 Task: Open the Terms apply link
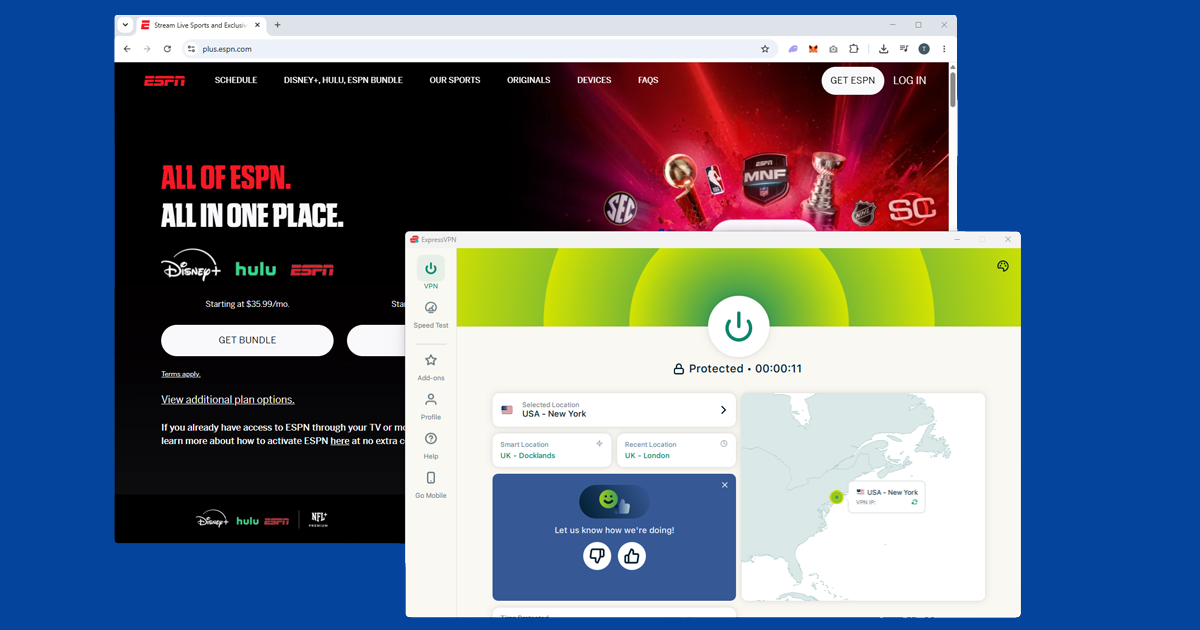(x=181, y=374)
